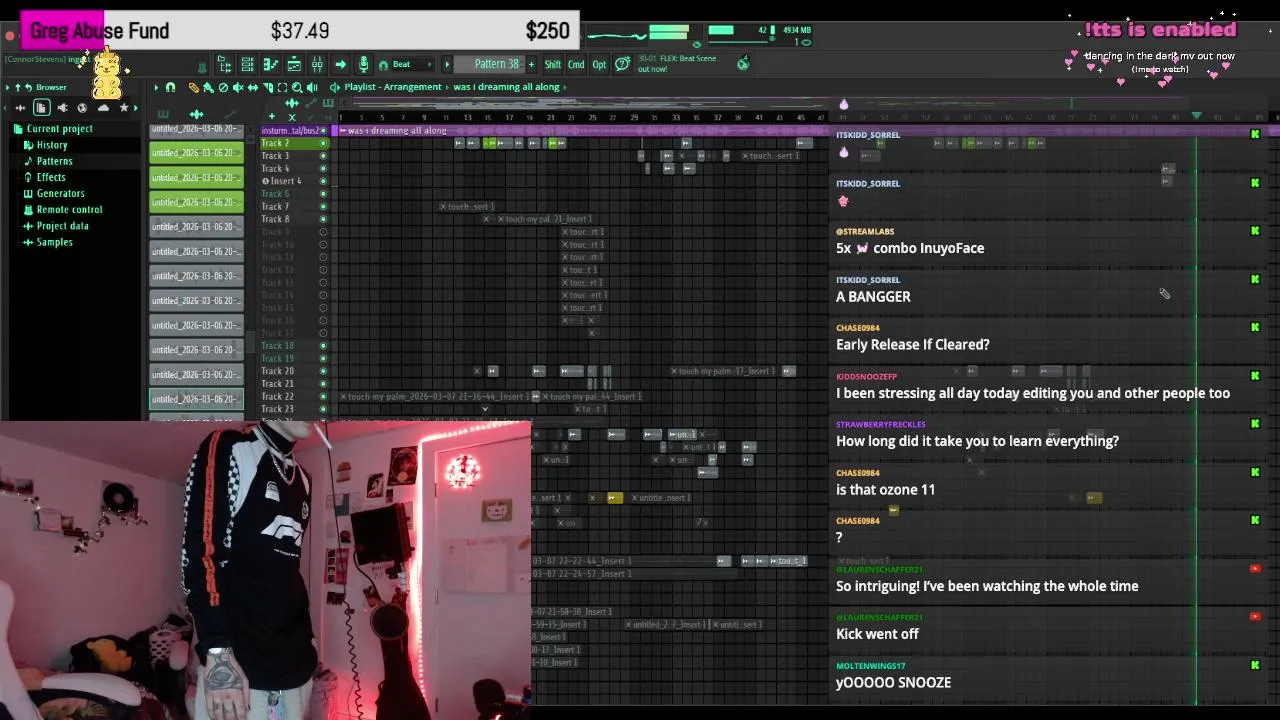Mute Track 22 in playlist
The image size is (1280, 720).
tap(323, 397)
